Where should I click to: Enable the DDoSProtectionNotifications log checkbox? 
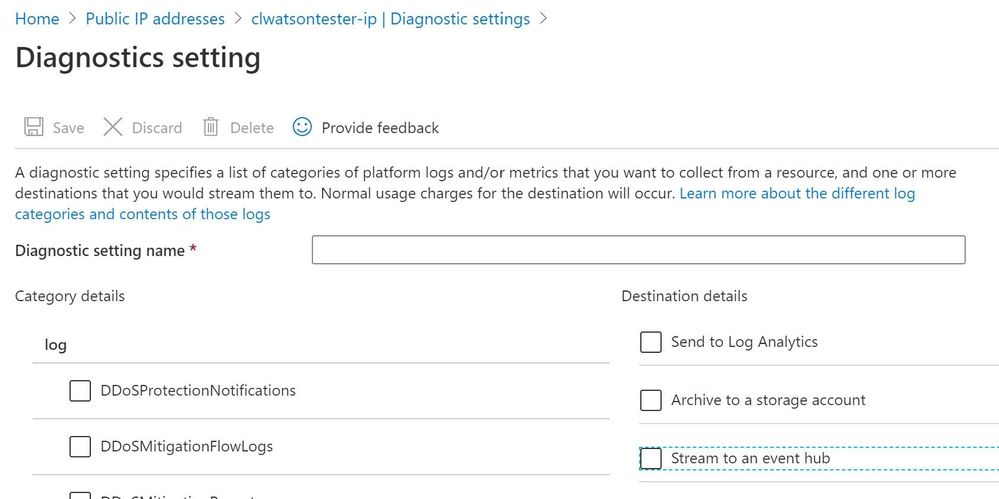[x=80, y=390]
